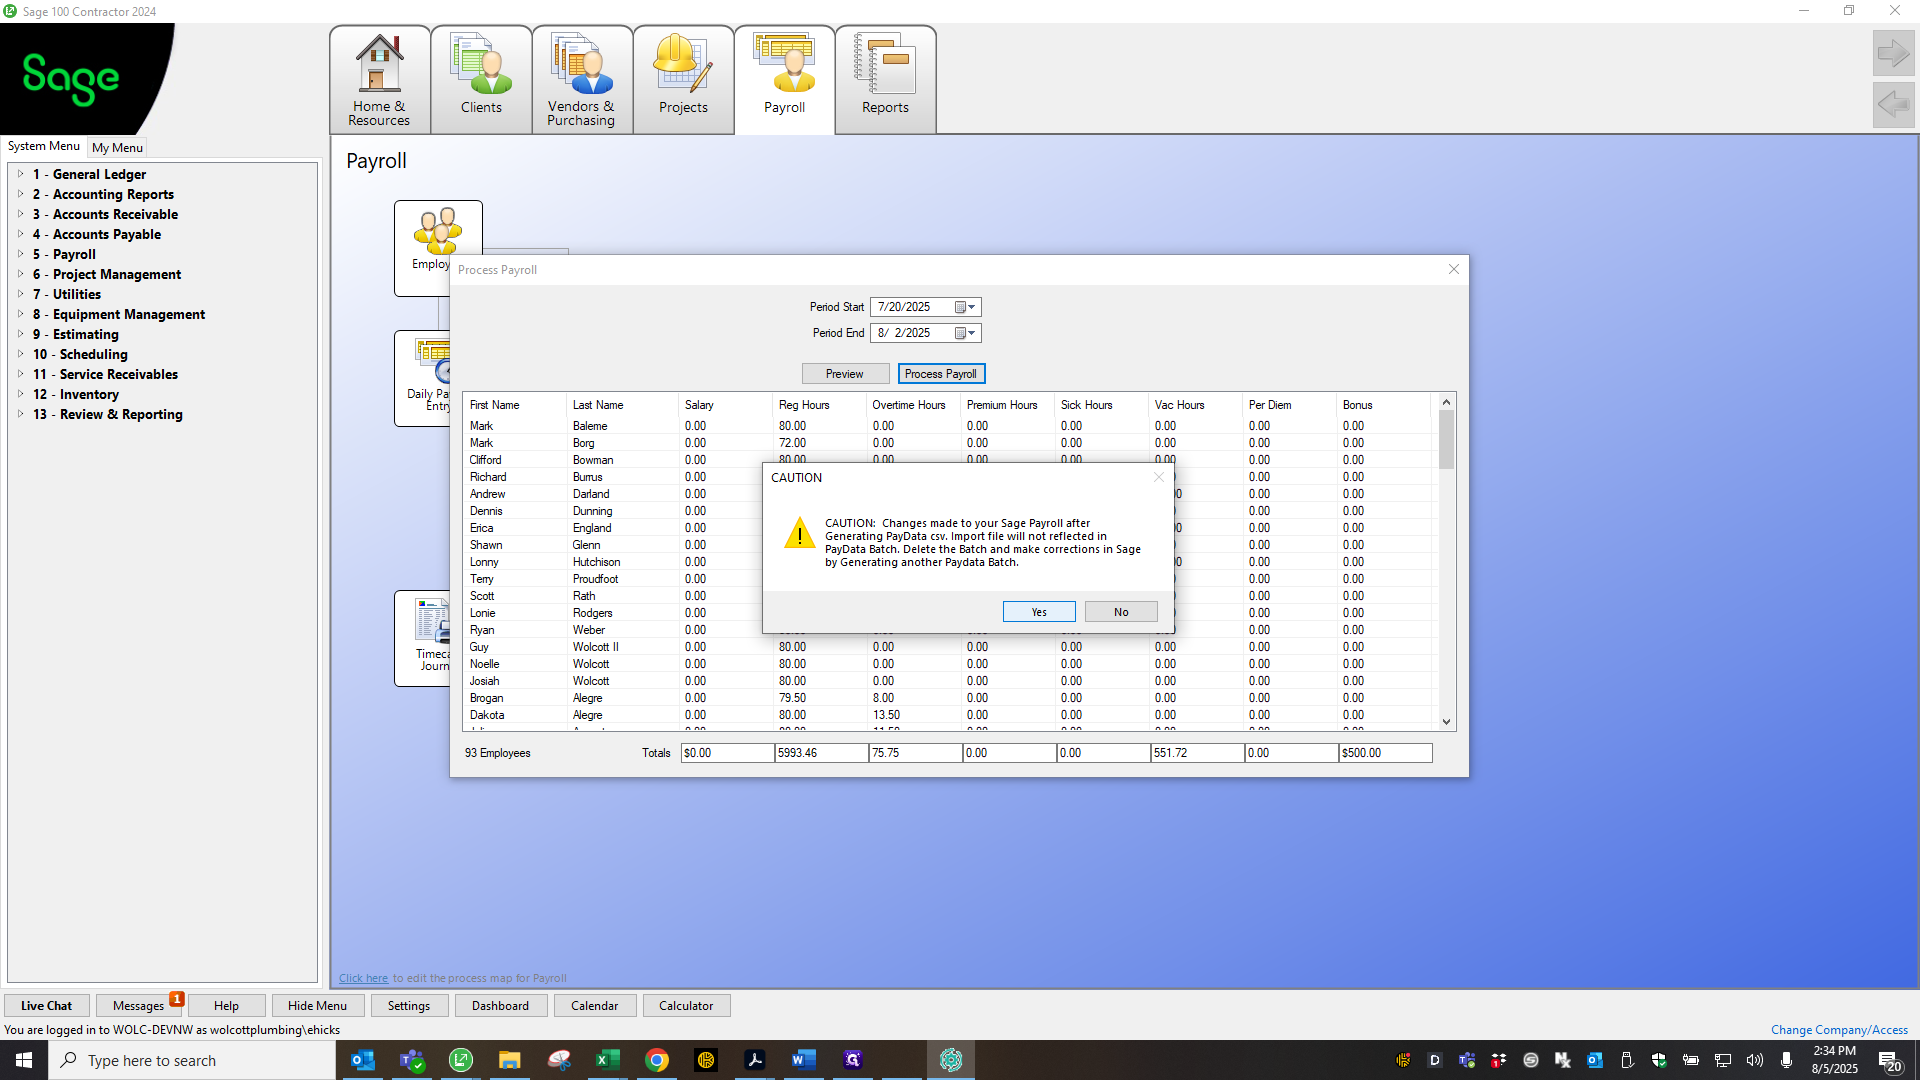Click the forward arrow navigation icon
This screenshot has width=1920, height=1080.
(x=1893, y=53)
